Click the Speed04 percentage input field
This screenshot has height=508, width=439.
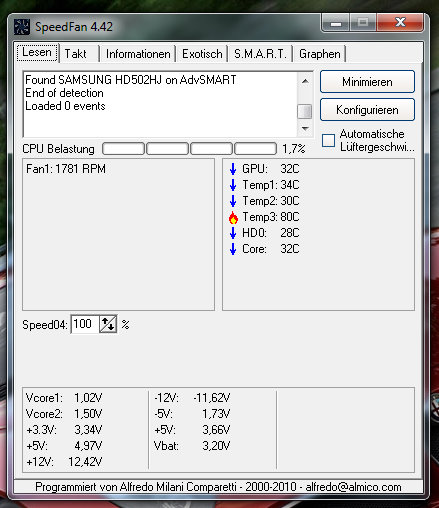coord(85,324)
